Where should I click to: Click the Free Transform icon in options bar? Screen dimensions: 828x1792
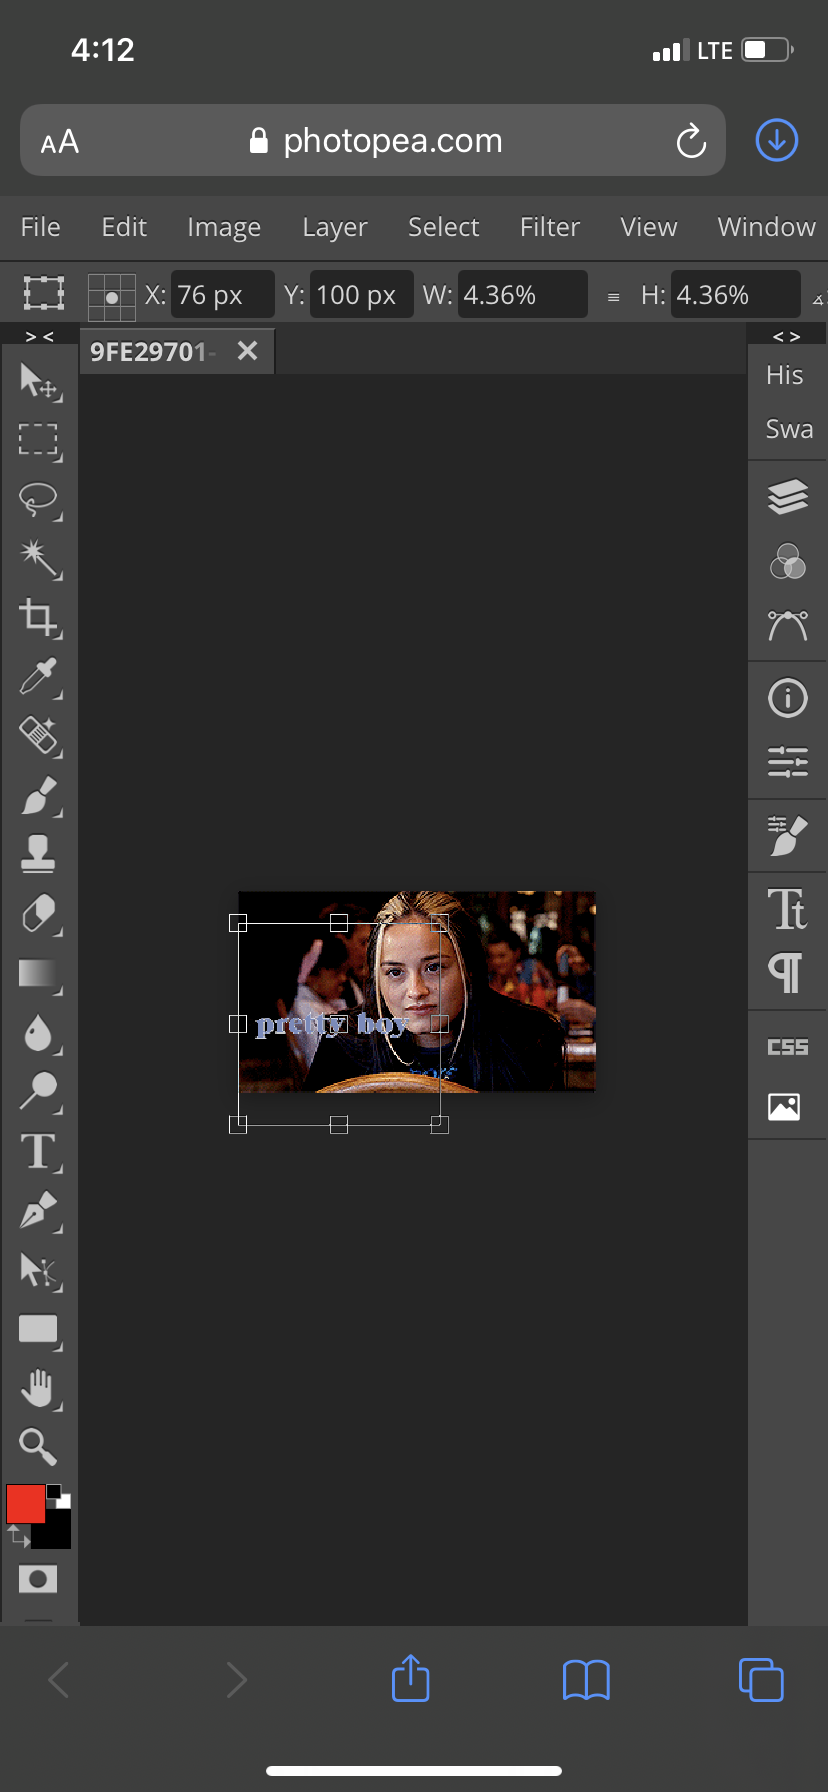(x=44, y=294)
